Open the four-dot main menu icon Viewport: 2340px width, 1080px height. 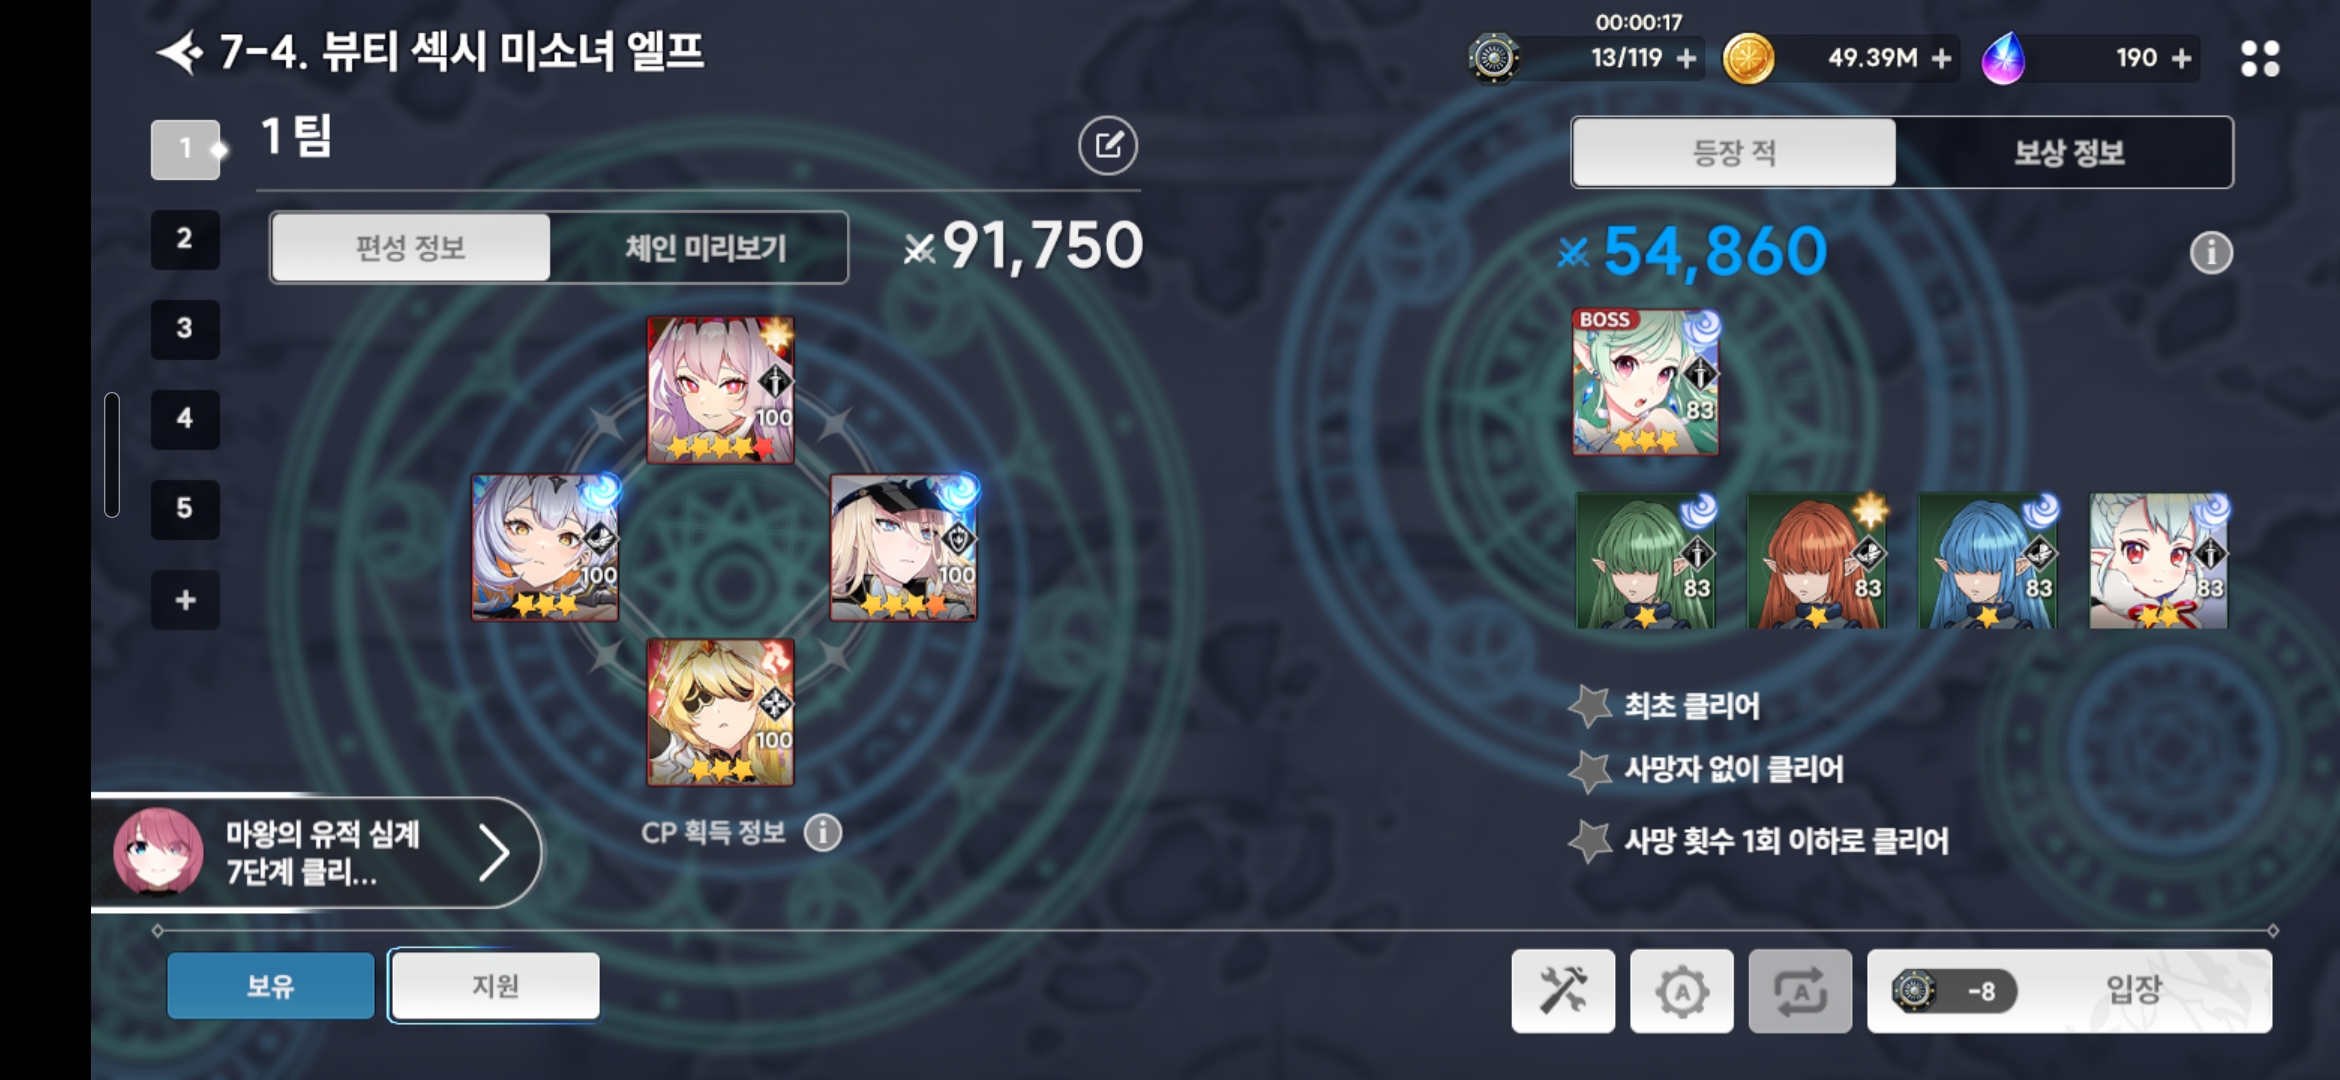(x=2260, y=58)
